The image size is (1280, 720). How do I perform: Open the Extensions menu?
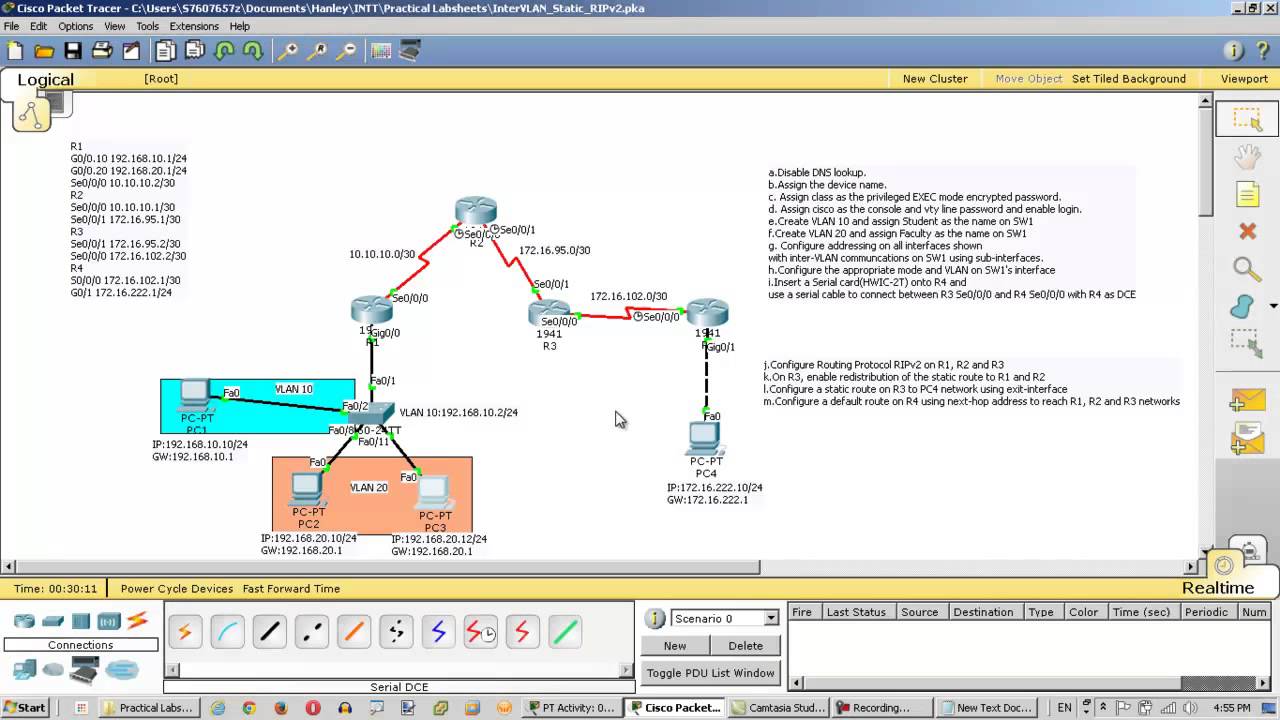pyautogui.click(x=194, y=26)
